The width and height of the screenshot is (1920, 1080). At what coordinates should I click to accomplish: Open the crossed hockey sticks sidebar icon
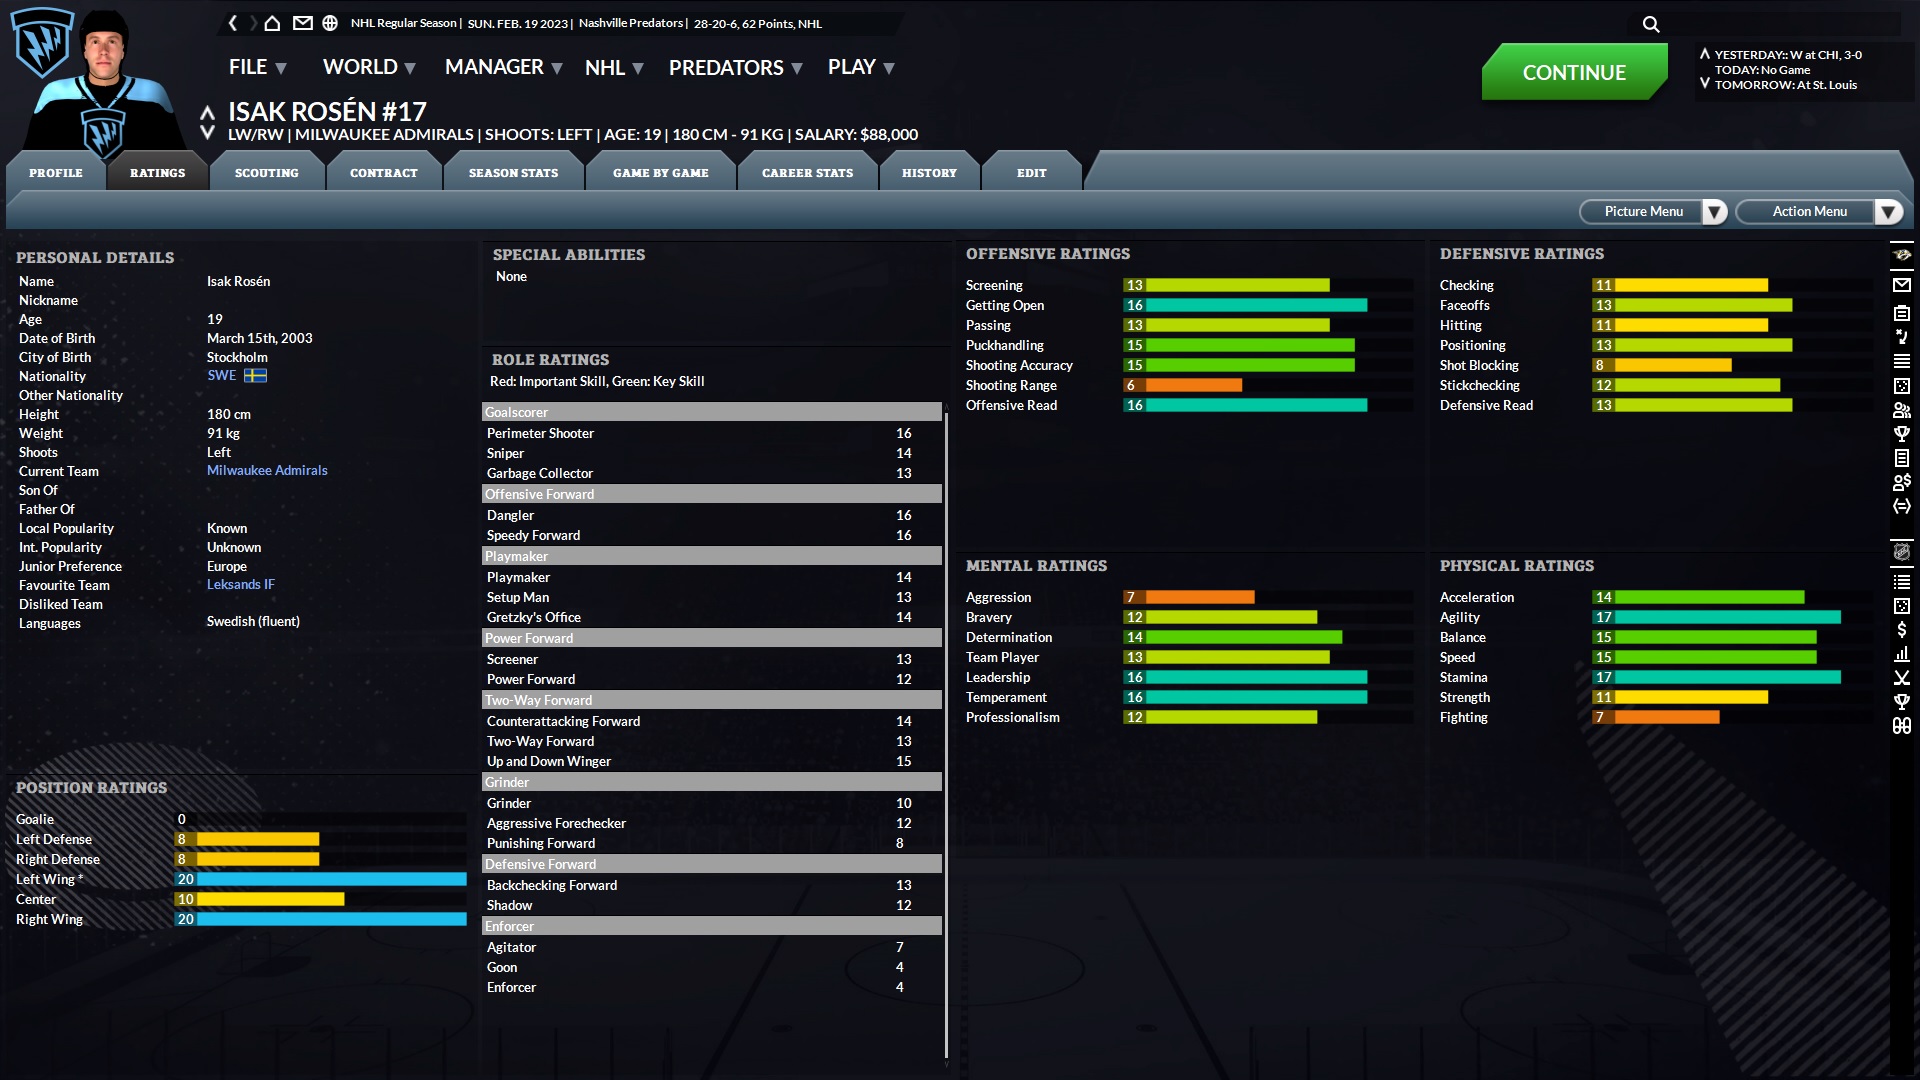[1902, 678]
